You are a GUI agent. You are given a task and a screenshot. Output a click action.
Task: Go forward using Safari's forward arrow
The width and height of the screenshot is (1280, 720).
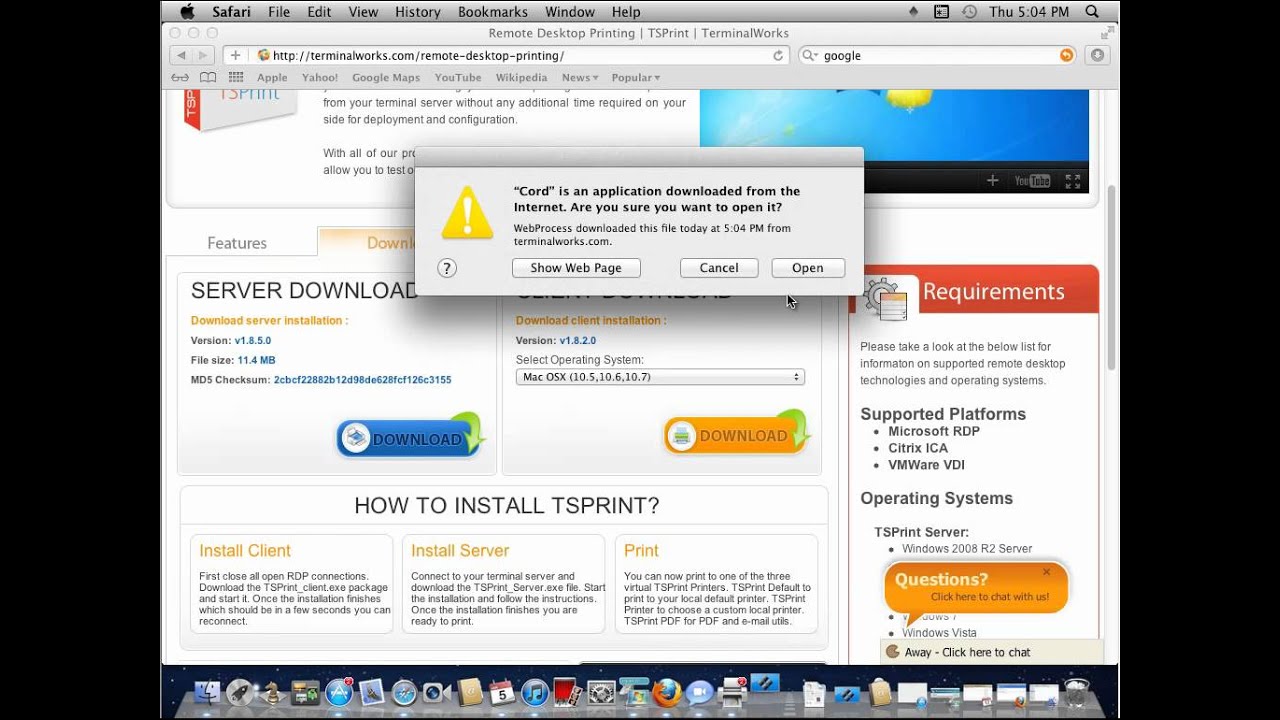click(203, 56)
